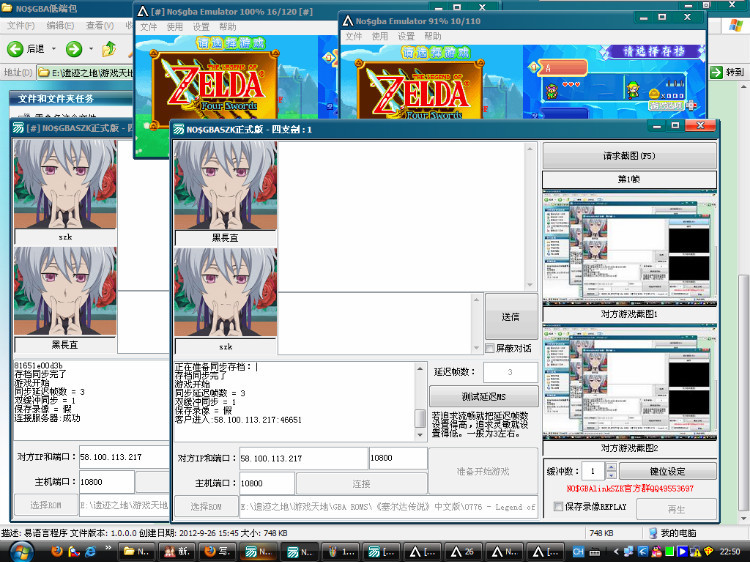
Task: Click the IP field showing 58.100.113.217 in front window
Action: [x=303, y=458]
